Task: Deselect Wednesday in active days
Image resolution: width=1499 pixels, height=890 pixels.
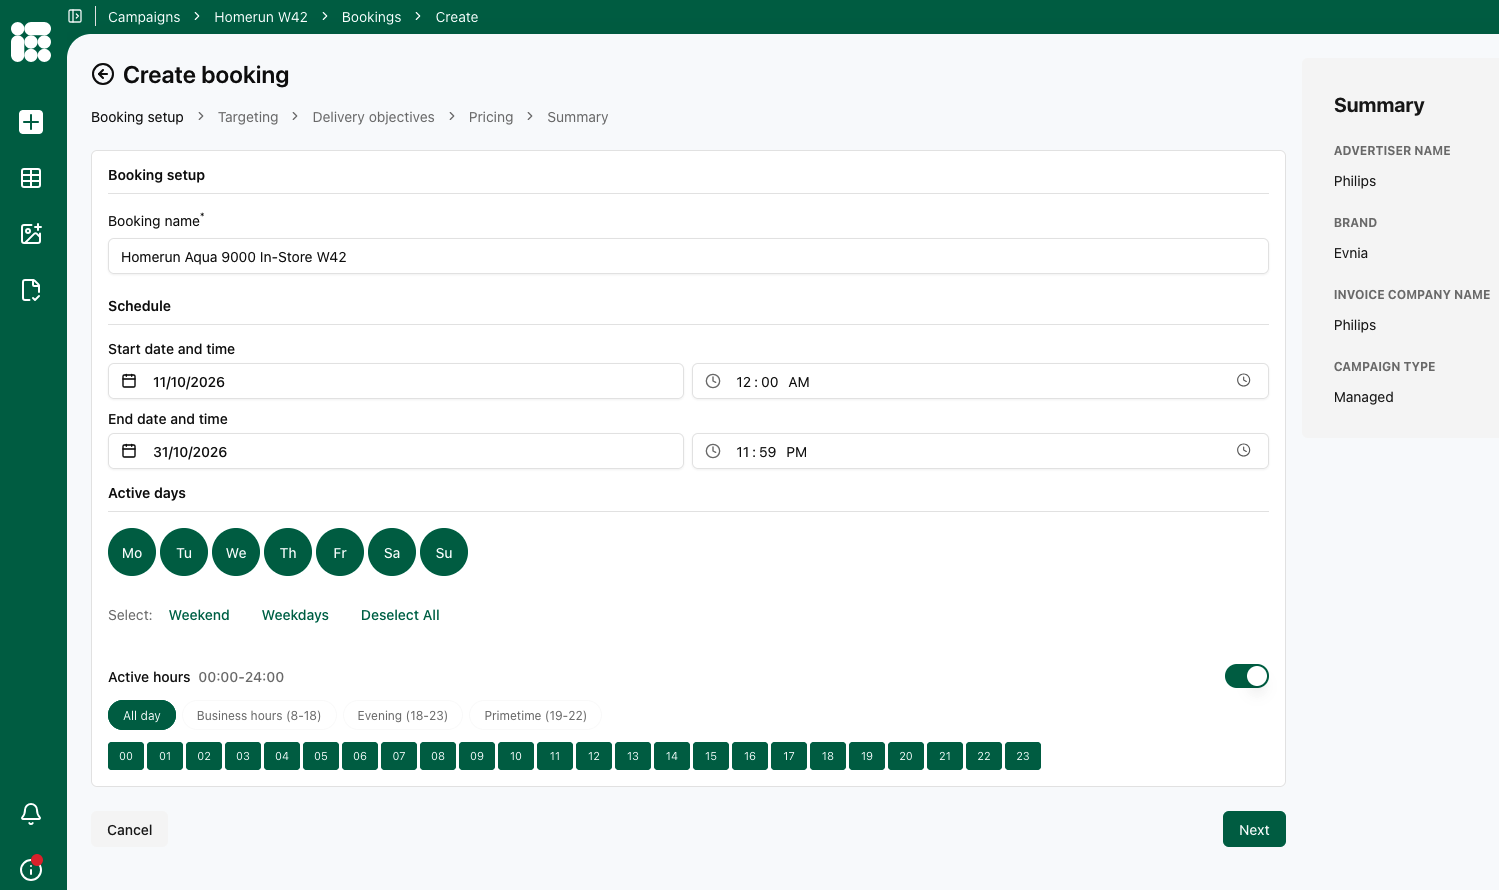Action: click(236, 552)
